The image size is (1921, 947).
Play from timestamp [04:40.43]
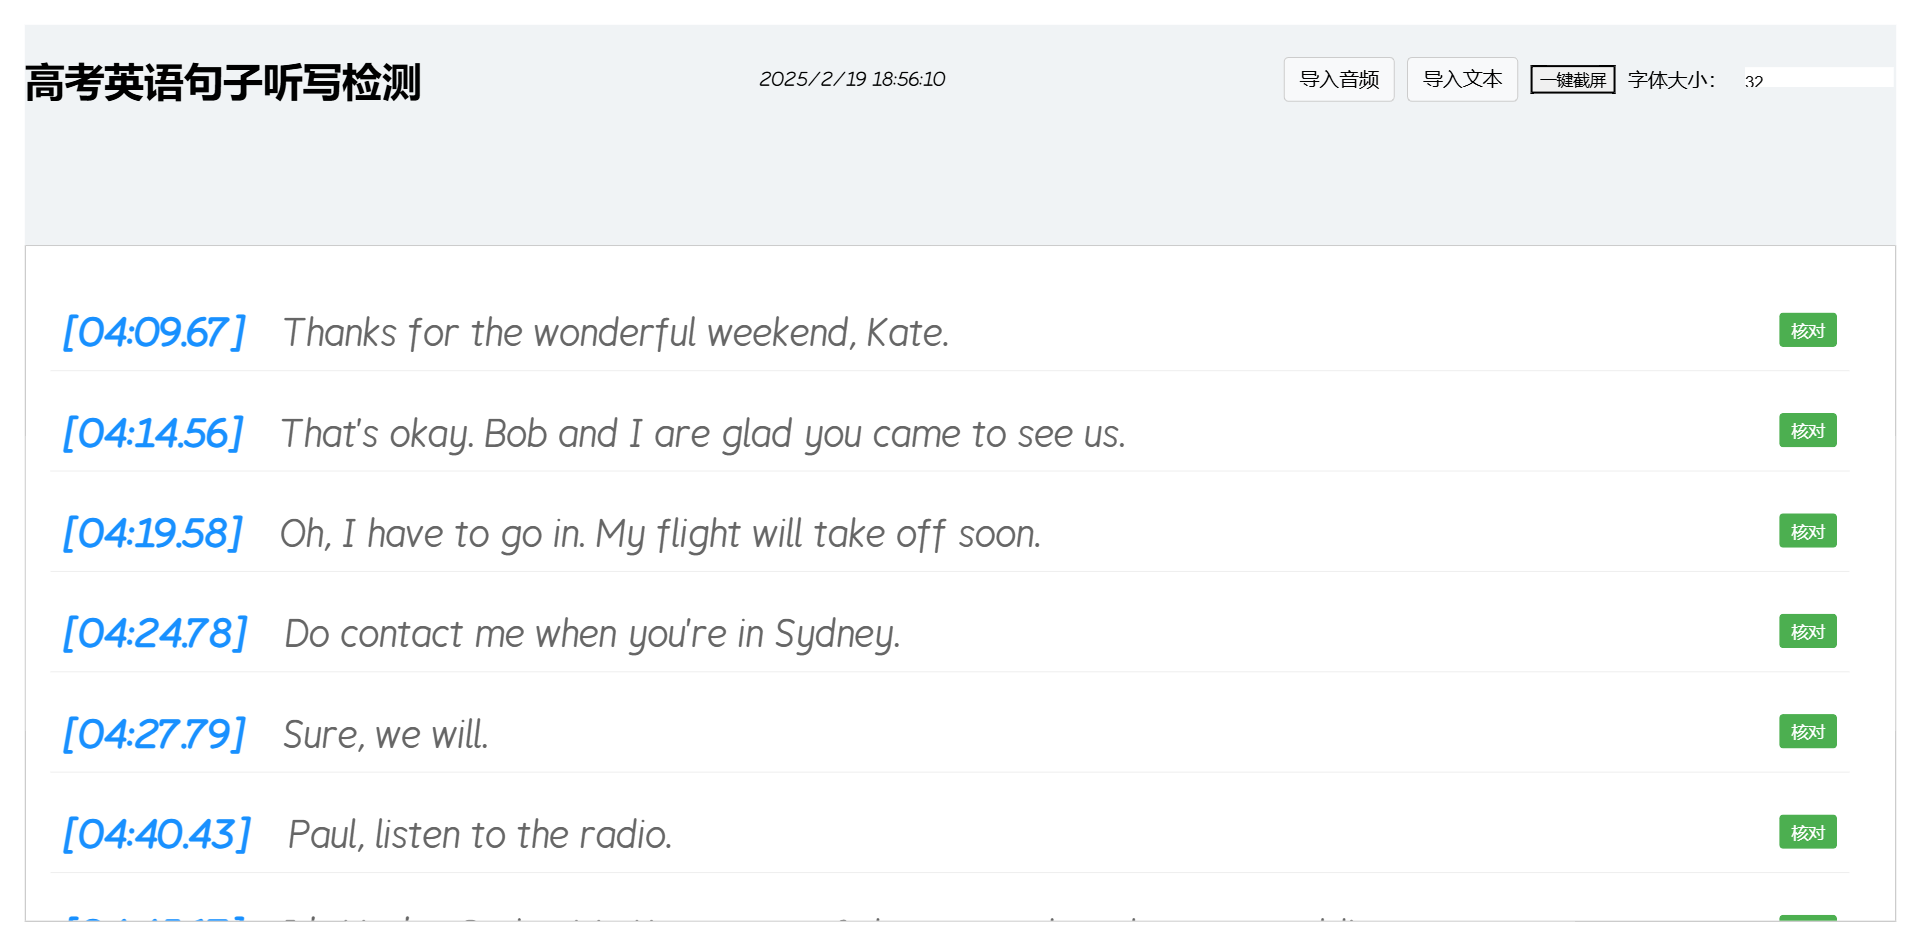(x=157, y=834)
